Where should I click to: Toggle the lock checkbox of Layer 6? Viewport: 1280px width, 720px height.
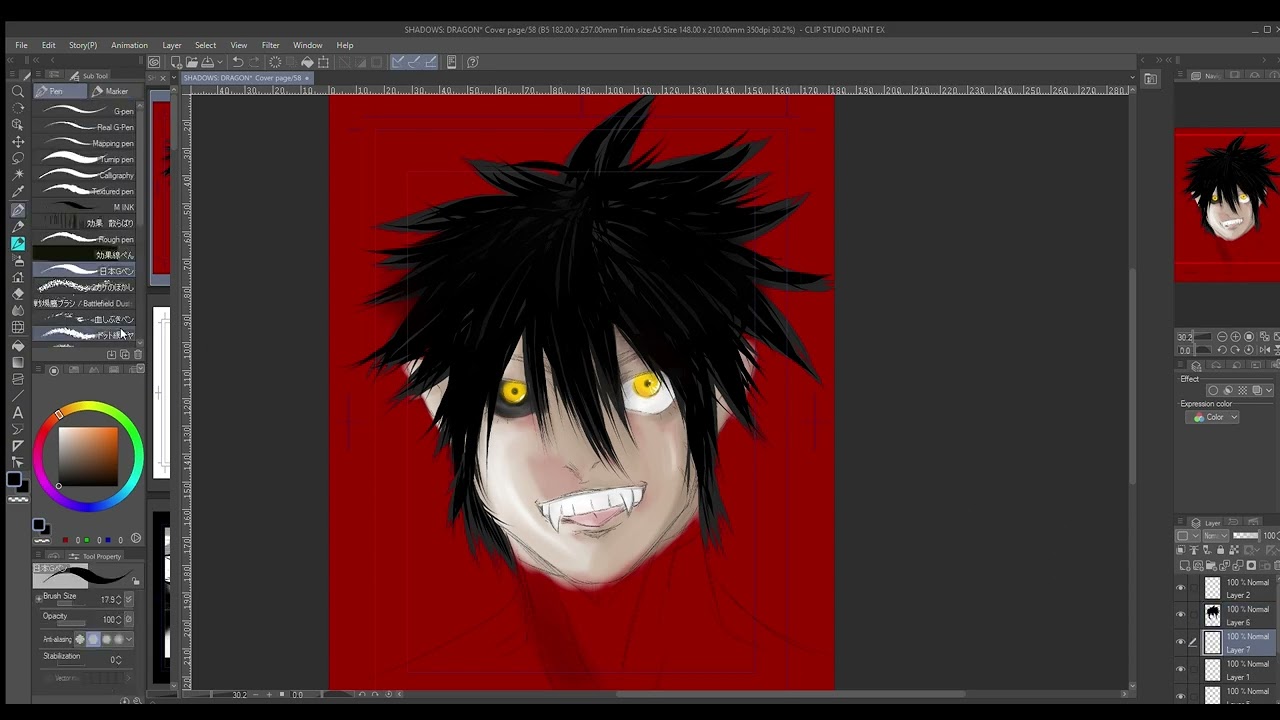[x=1193, y=615]
